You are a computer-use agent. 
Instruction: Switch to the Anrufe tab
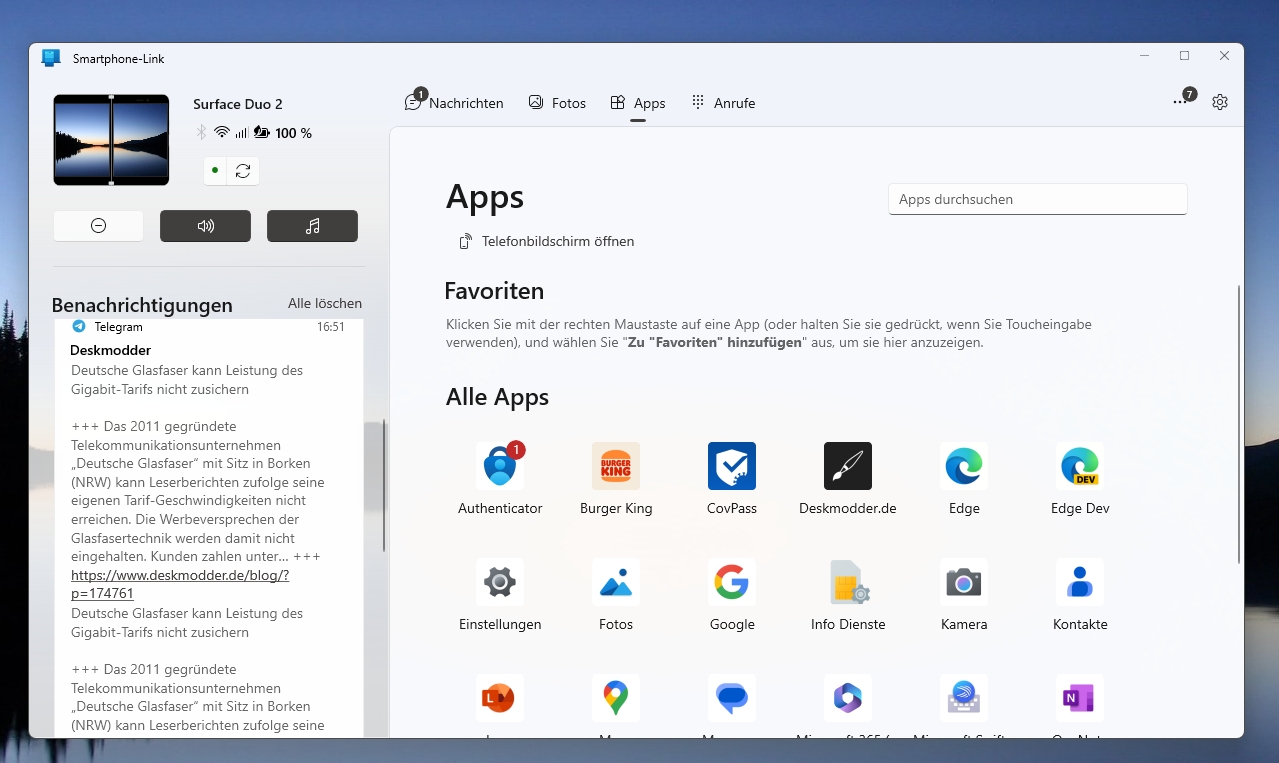(x=723, y=103)
